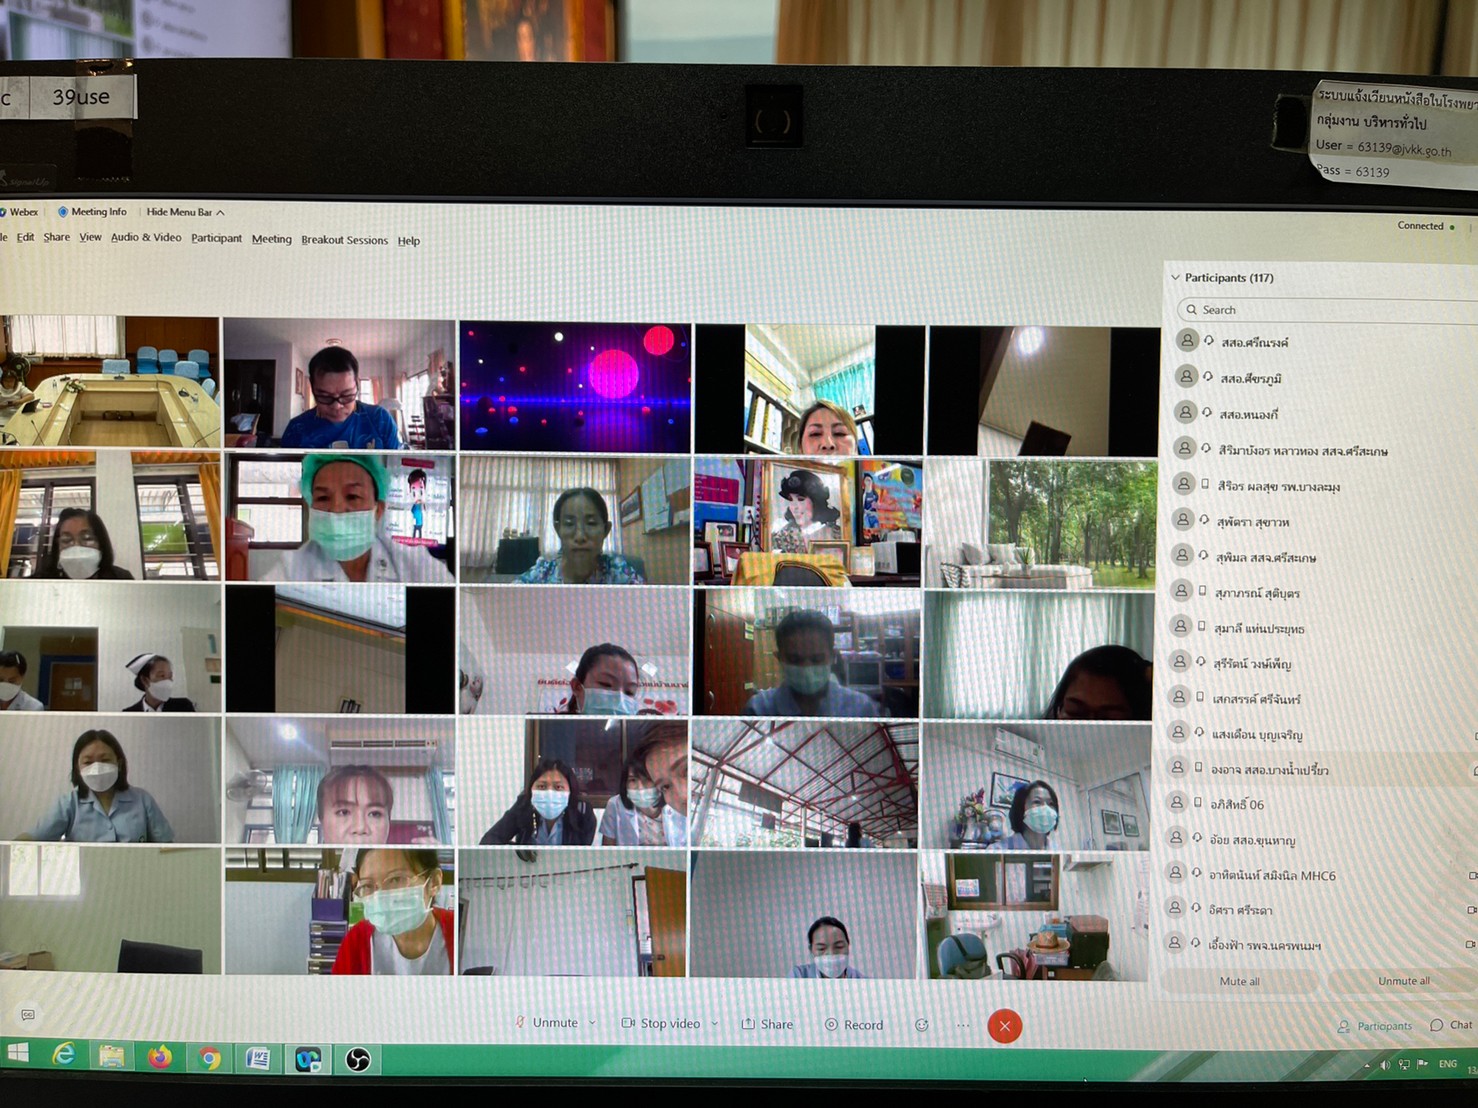Open the arrow next to Stop video
Image resolution: width=1478 pixels, height=1108 pixels.
pos(715,1023)
